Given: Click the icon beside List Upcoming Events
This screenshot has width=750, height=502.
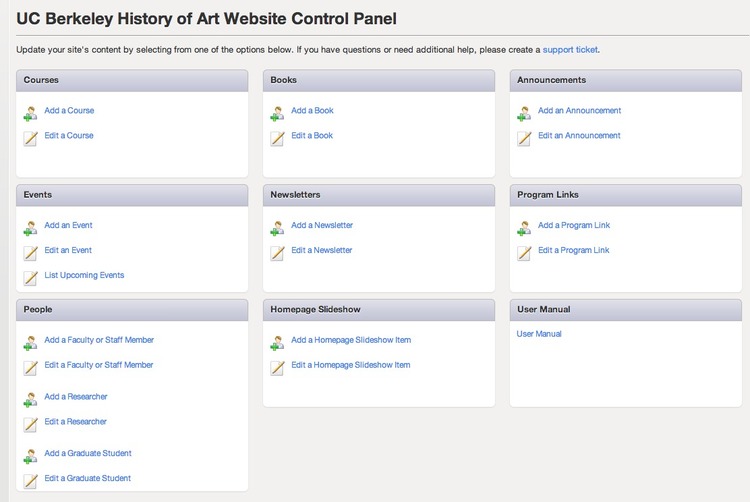Looking at the screenshot, I should [31, 278].
